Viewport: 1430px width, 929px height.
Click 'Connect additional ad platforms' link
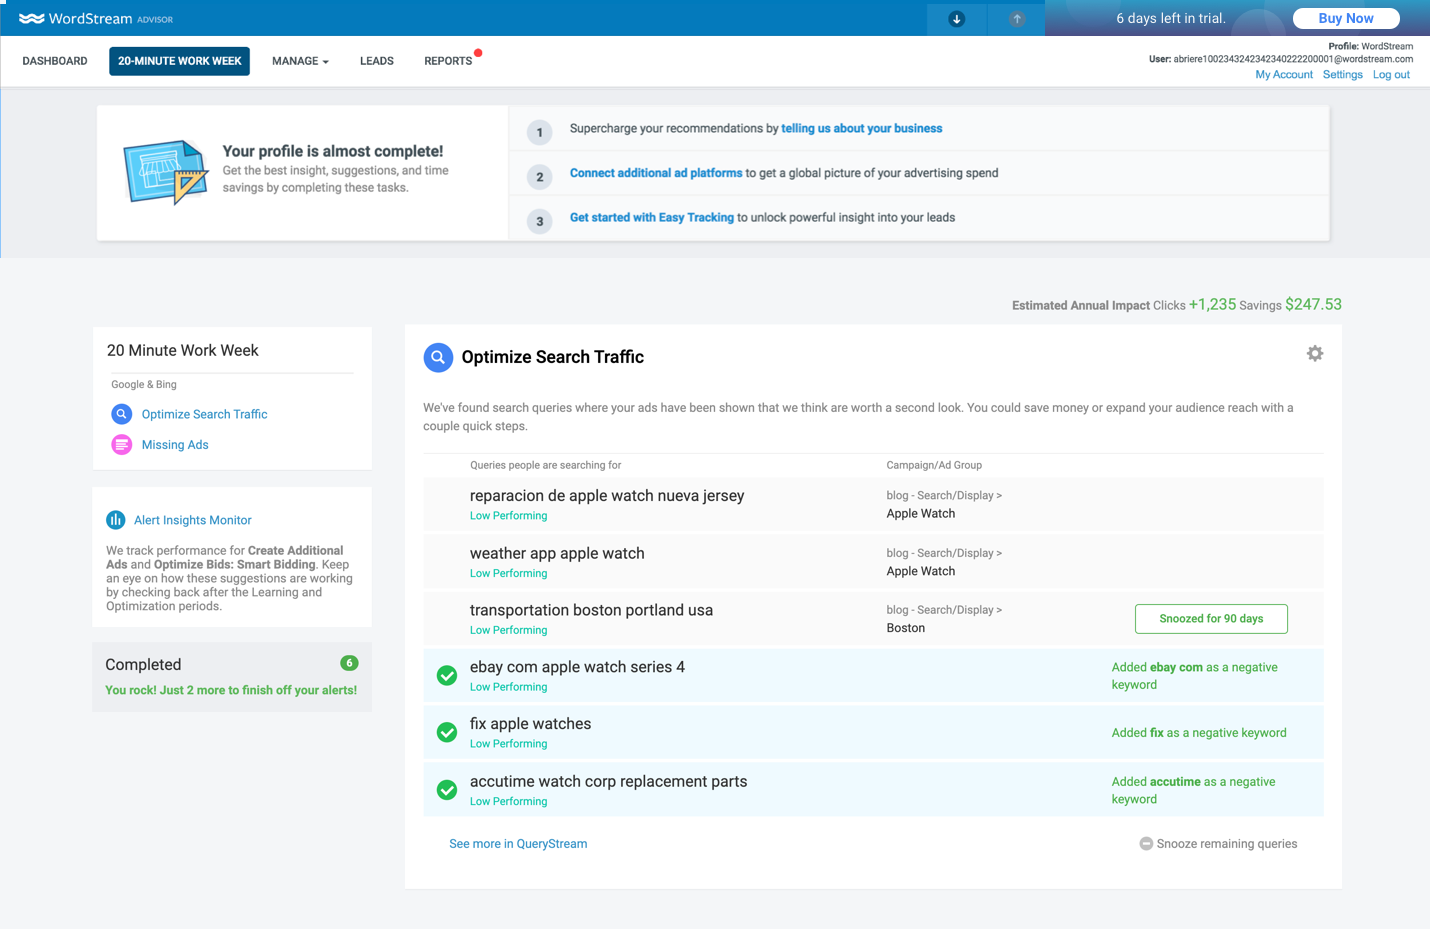[656, 173]
